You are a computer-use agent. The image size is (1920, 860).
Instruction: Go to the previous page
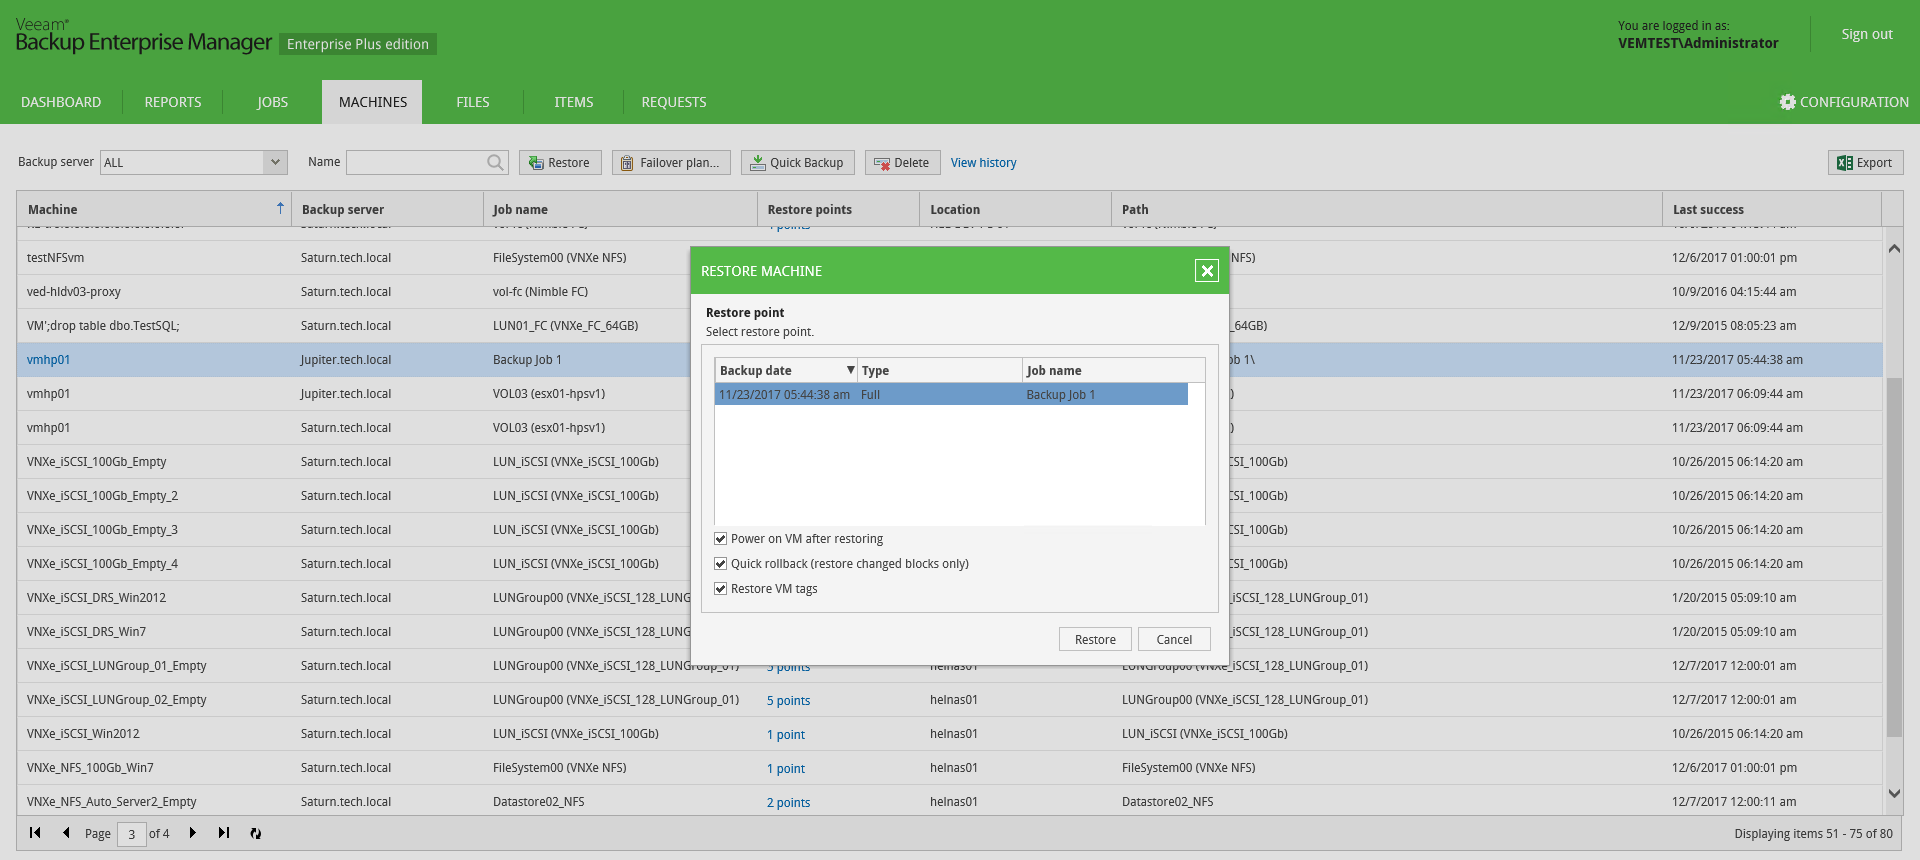coord(66,833)
